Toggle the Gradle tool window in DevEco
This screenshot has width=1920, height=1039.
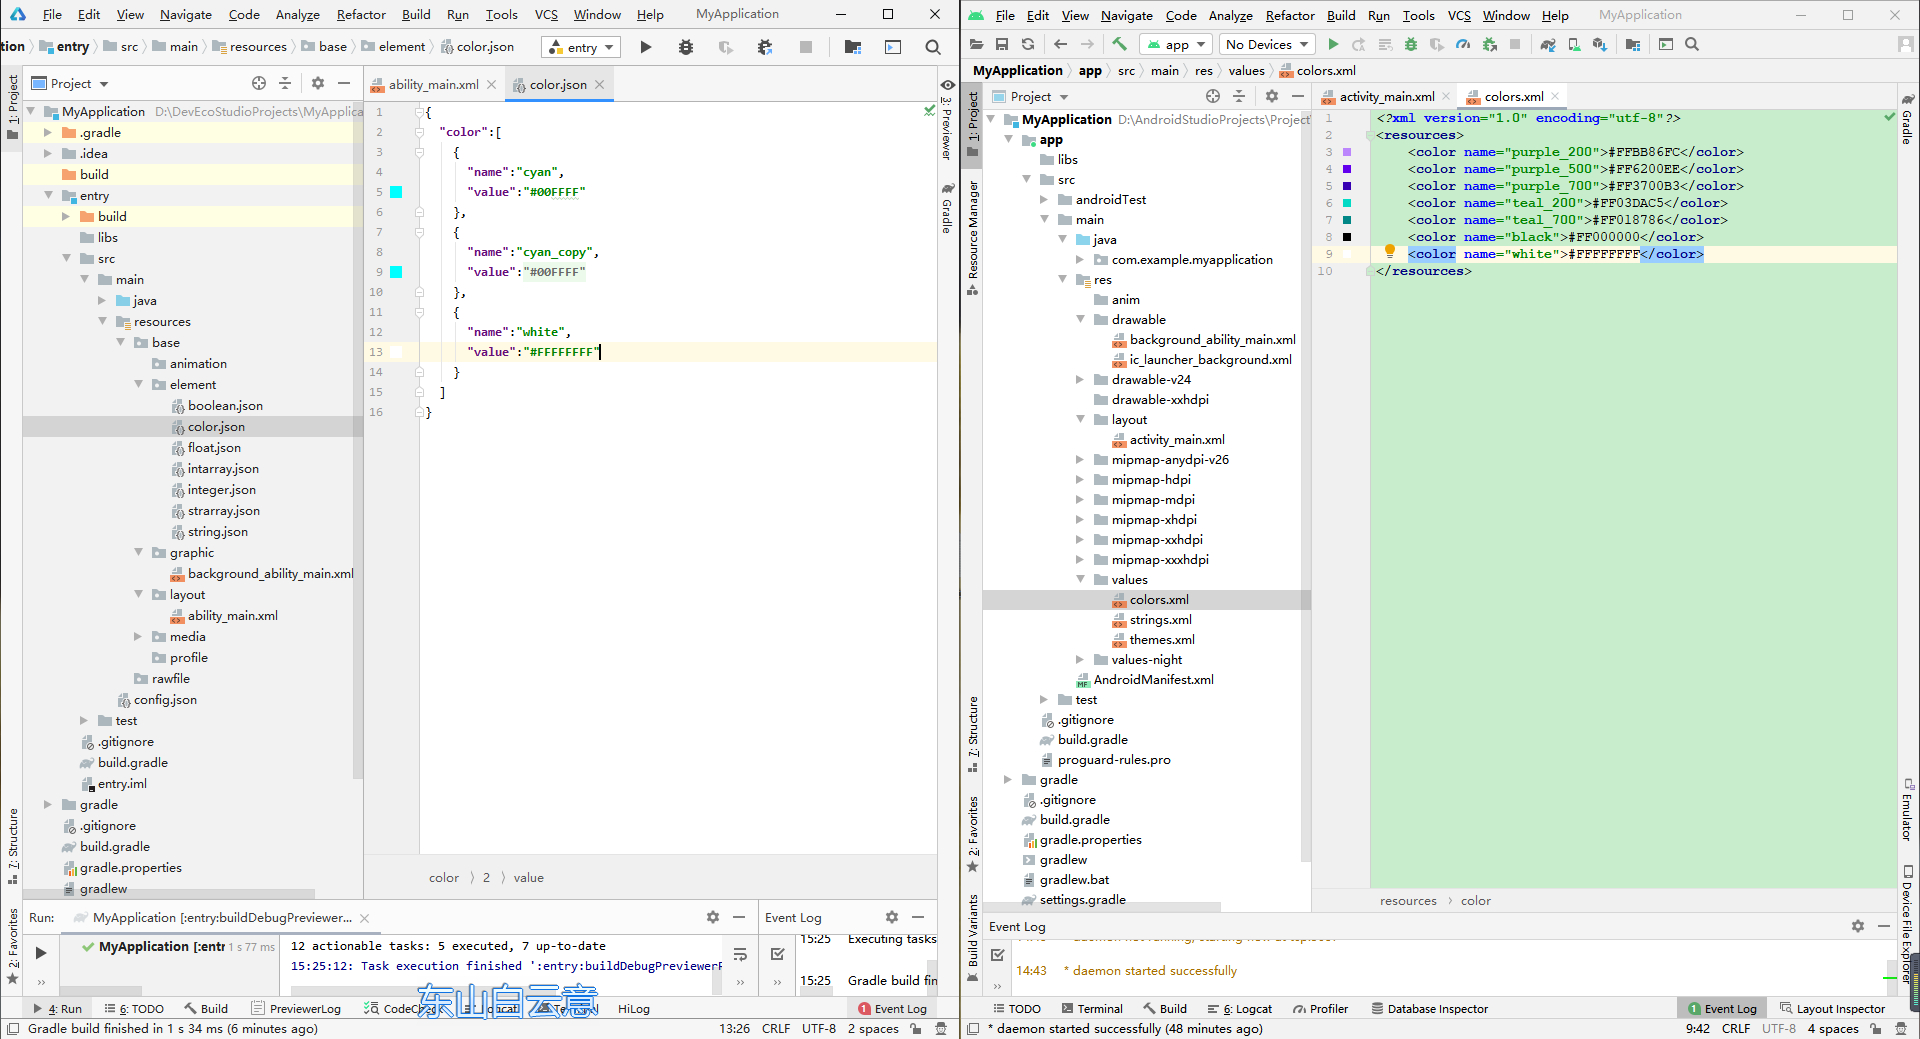(x=946, y=208)
